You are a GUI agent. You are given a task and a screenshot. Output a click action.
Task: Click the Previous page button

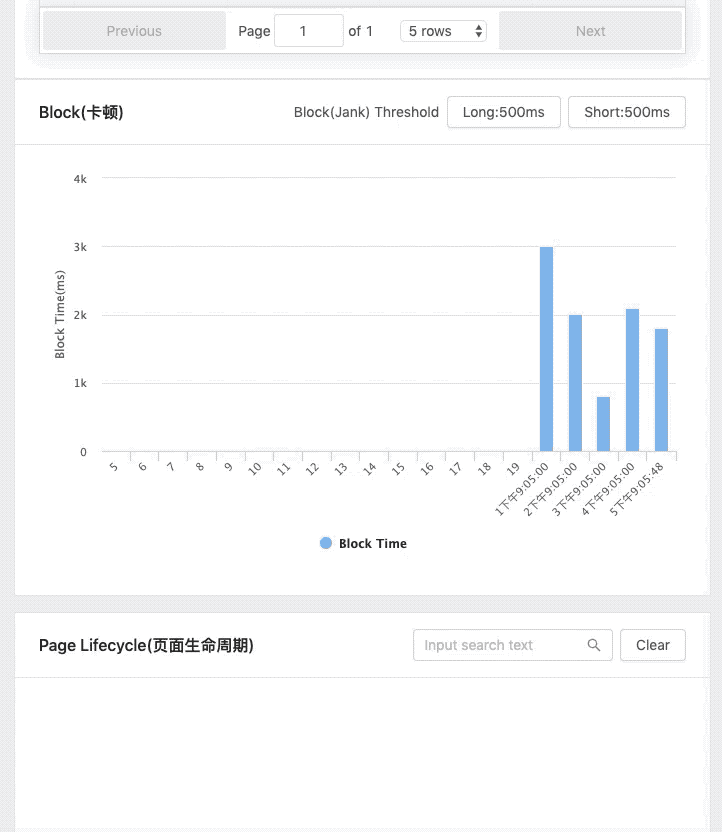134,31
